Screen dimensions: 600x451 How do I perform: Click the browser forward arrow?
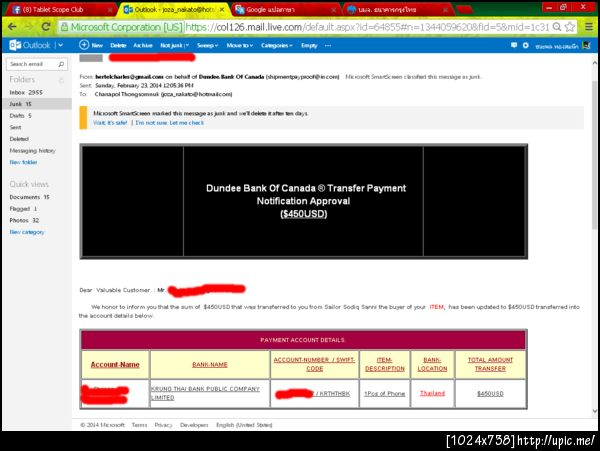pyautogui.click(x=29, y=27)
